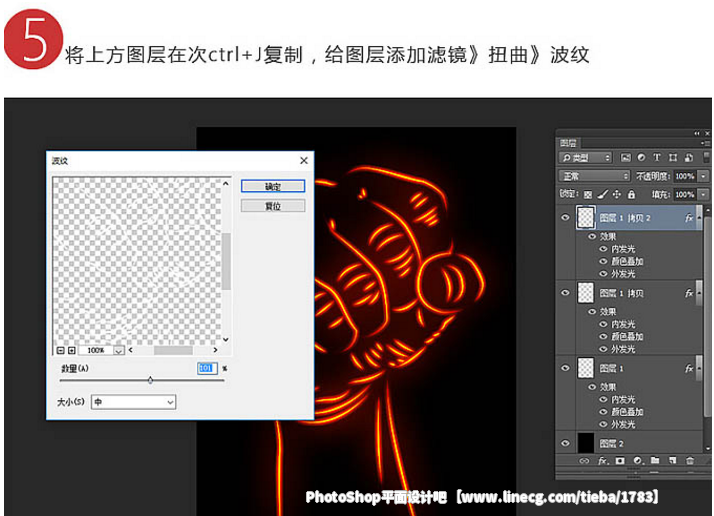The width and height of the screenshot is (714, 516).
Task: Toggle 外发光 visibility under 图层 1
Action: (x=603, y=424)
